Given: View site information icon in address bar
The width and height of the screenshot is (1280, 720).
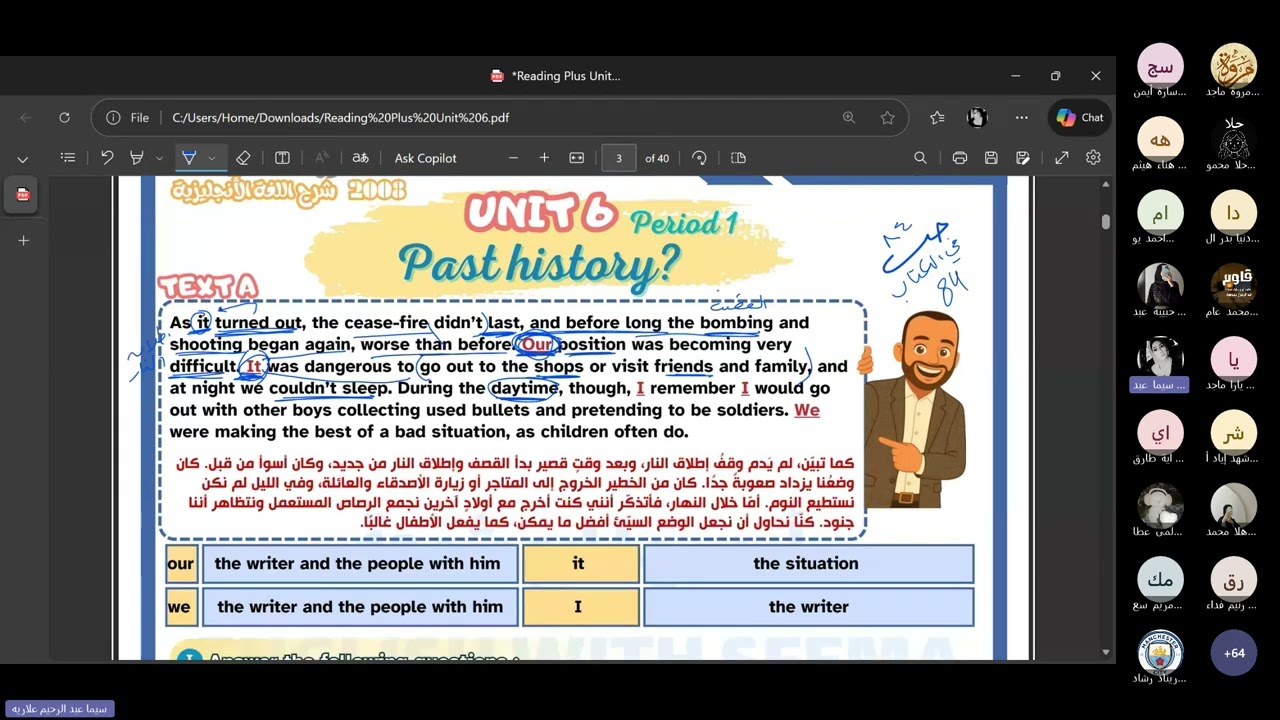Looking at the screenshot, I should pos(113,117).
